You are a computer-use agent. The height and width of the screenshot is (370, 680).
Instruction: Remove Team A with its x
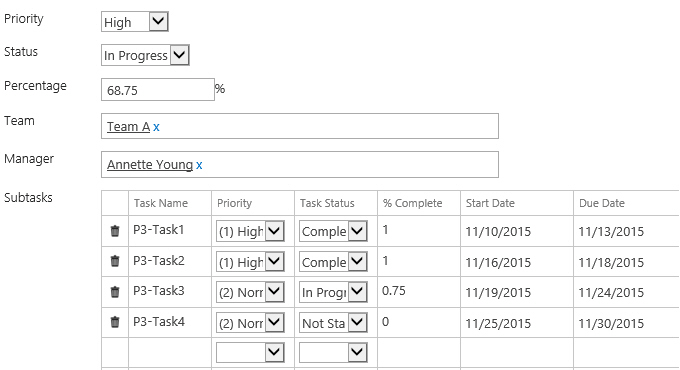pyautogui.click(x=156, y=127)
